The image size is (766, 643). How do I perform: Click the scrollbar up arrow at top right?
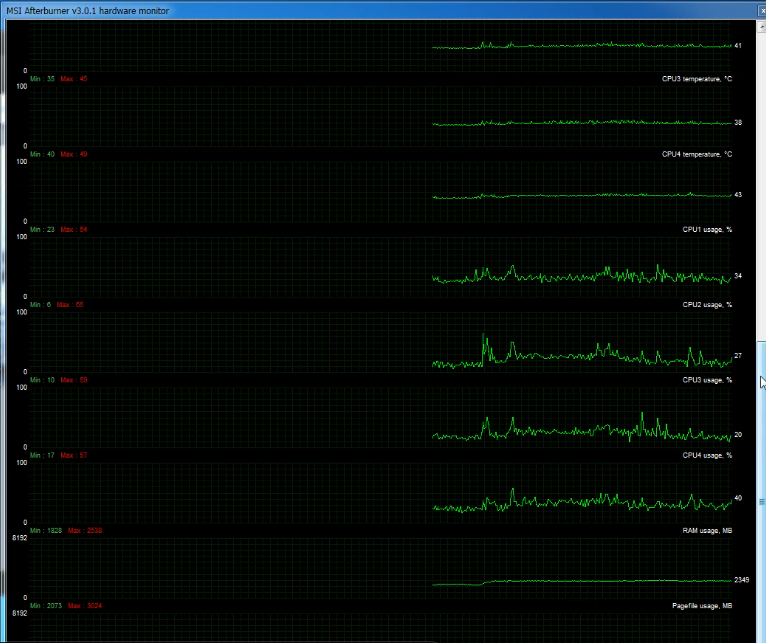coord(762,26)
